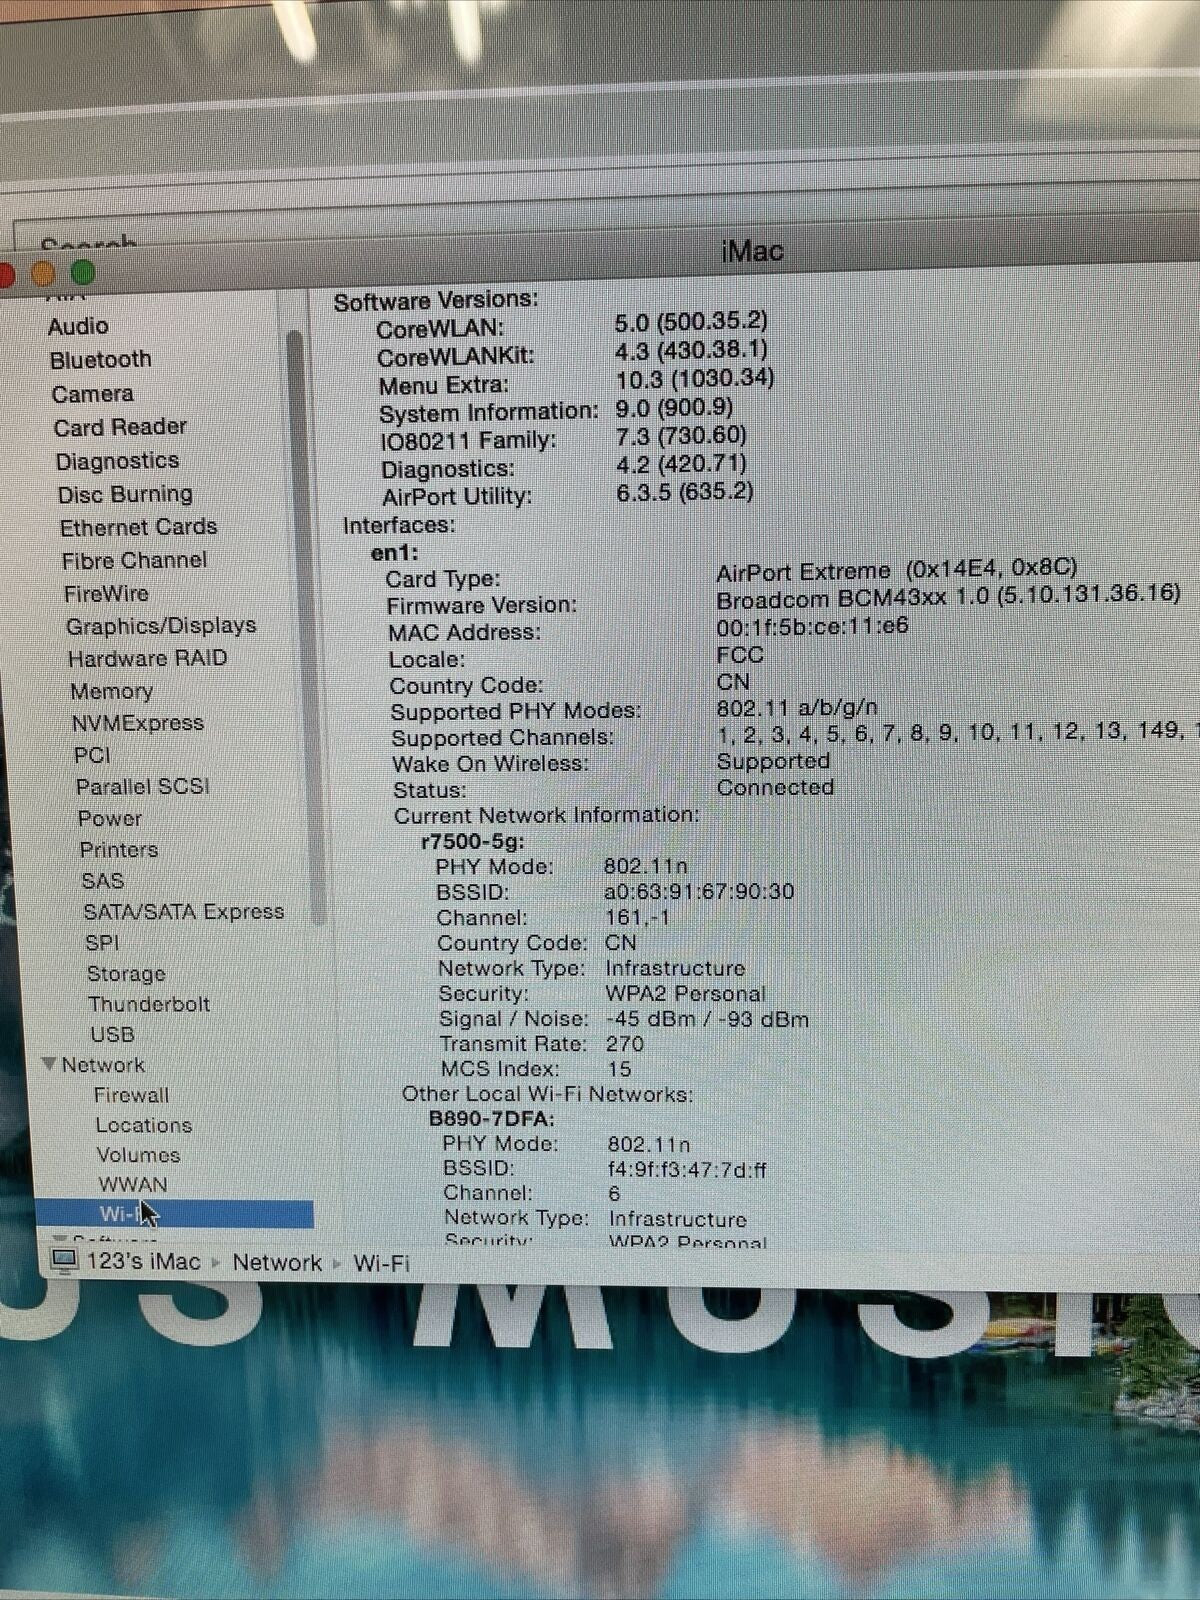
Task: Click the MAC Address value 00:1f:5b:ce:11:e6
Action: (x=812, y=627)
